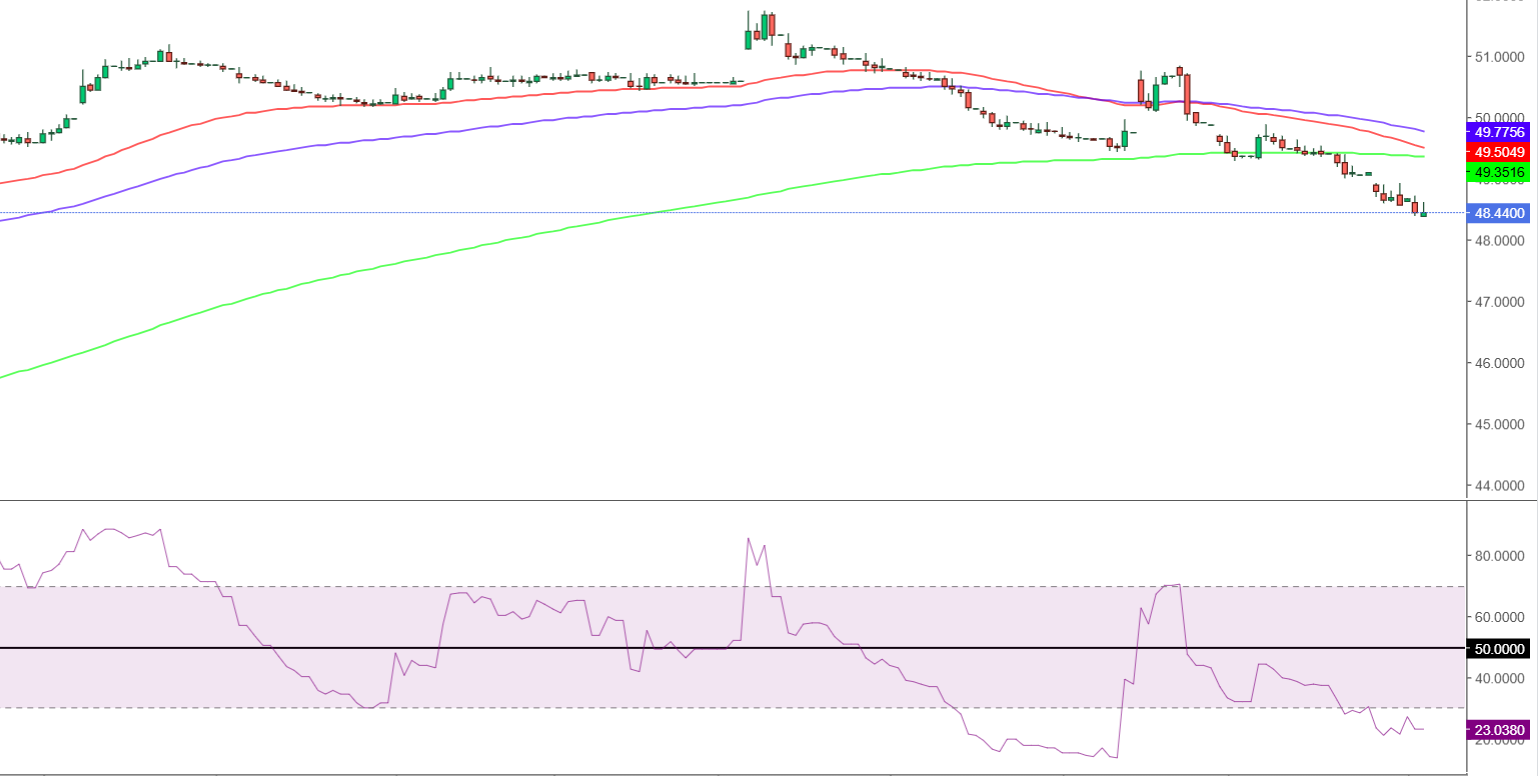
Task: Select the dotted blue current price line
Action: (x=732, y=213)
